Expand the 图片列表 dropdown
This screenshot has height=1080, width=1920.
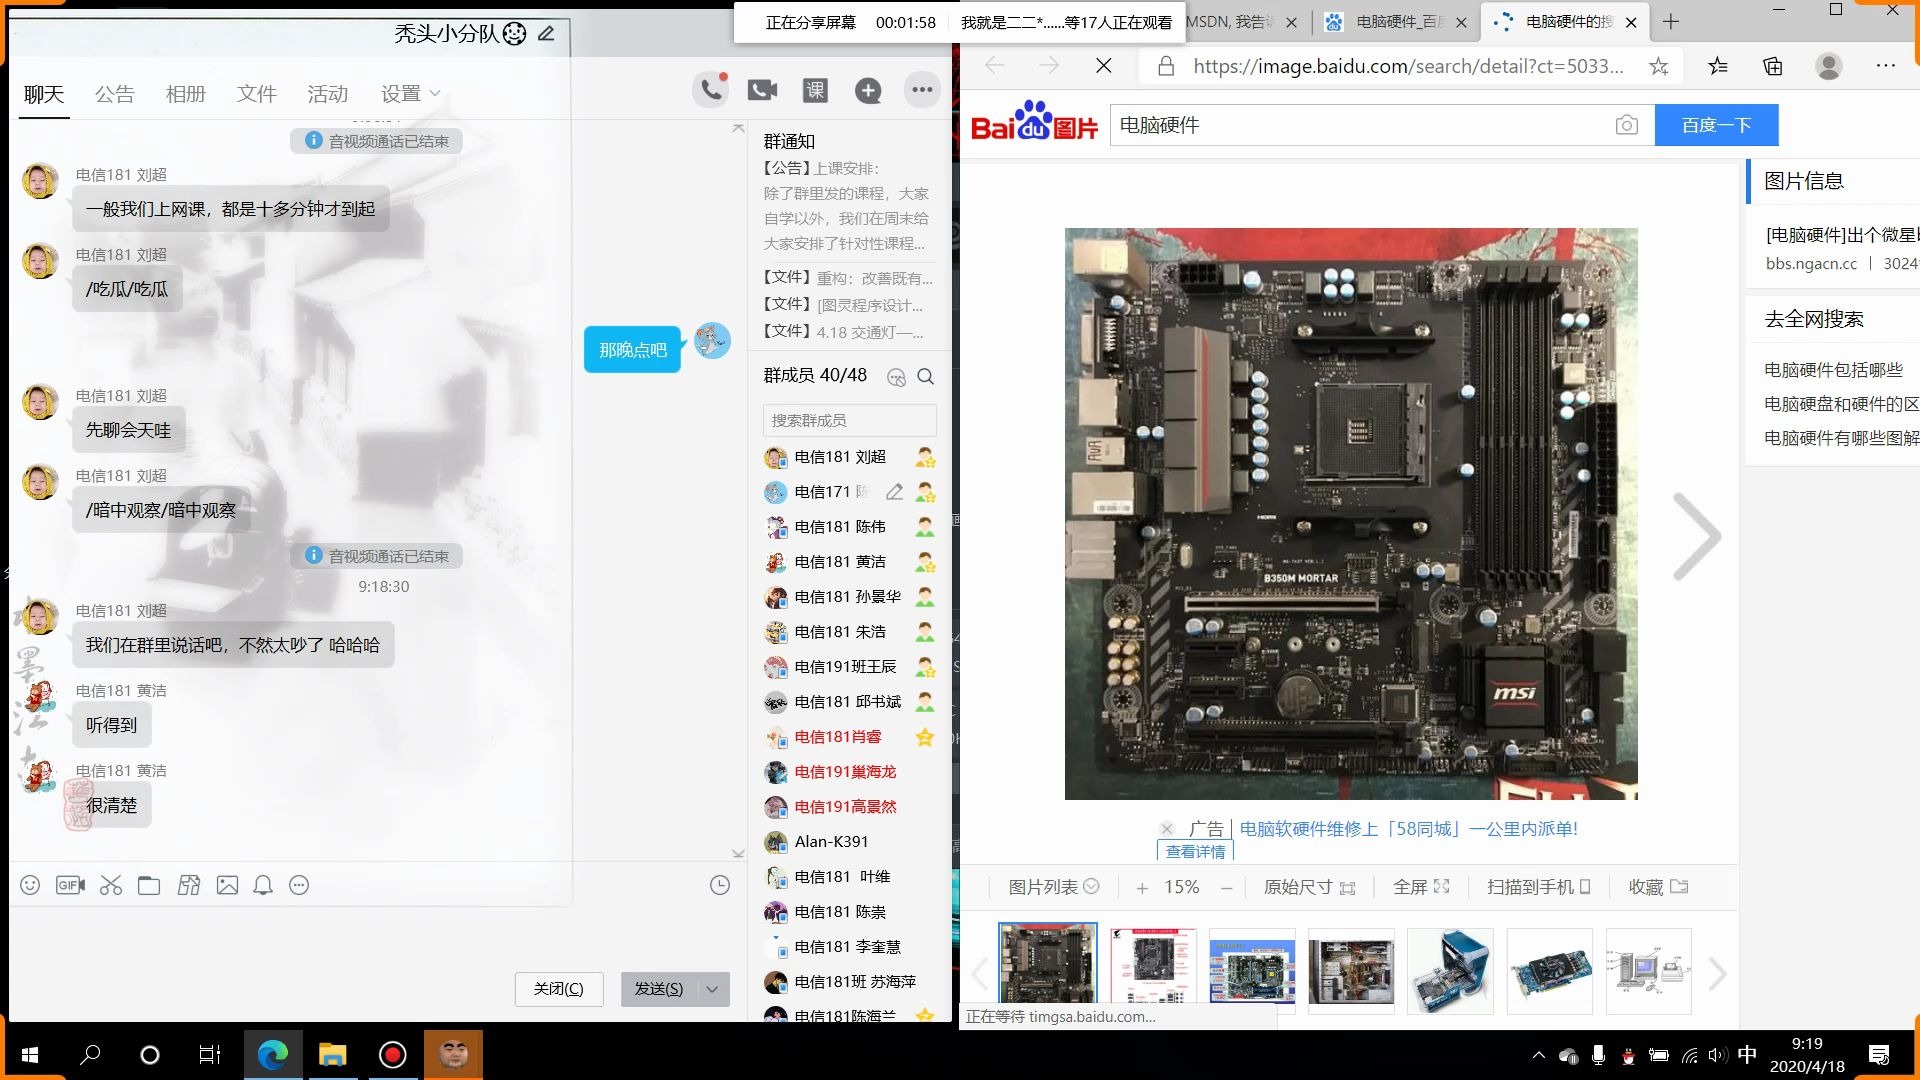(x=1053, y=887)
